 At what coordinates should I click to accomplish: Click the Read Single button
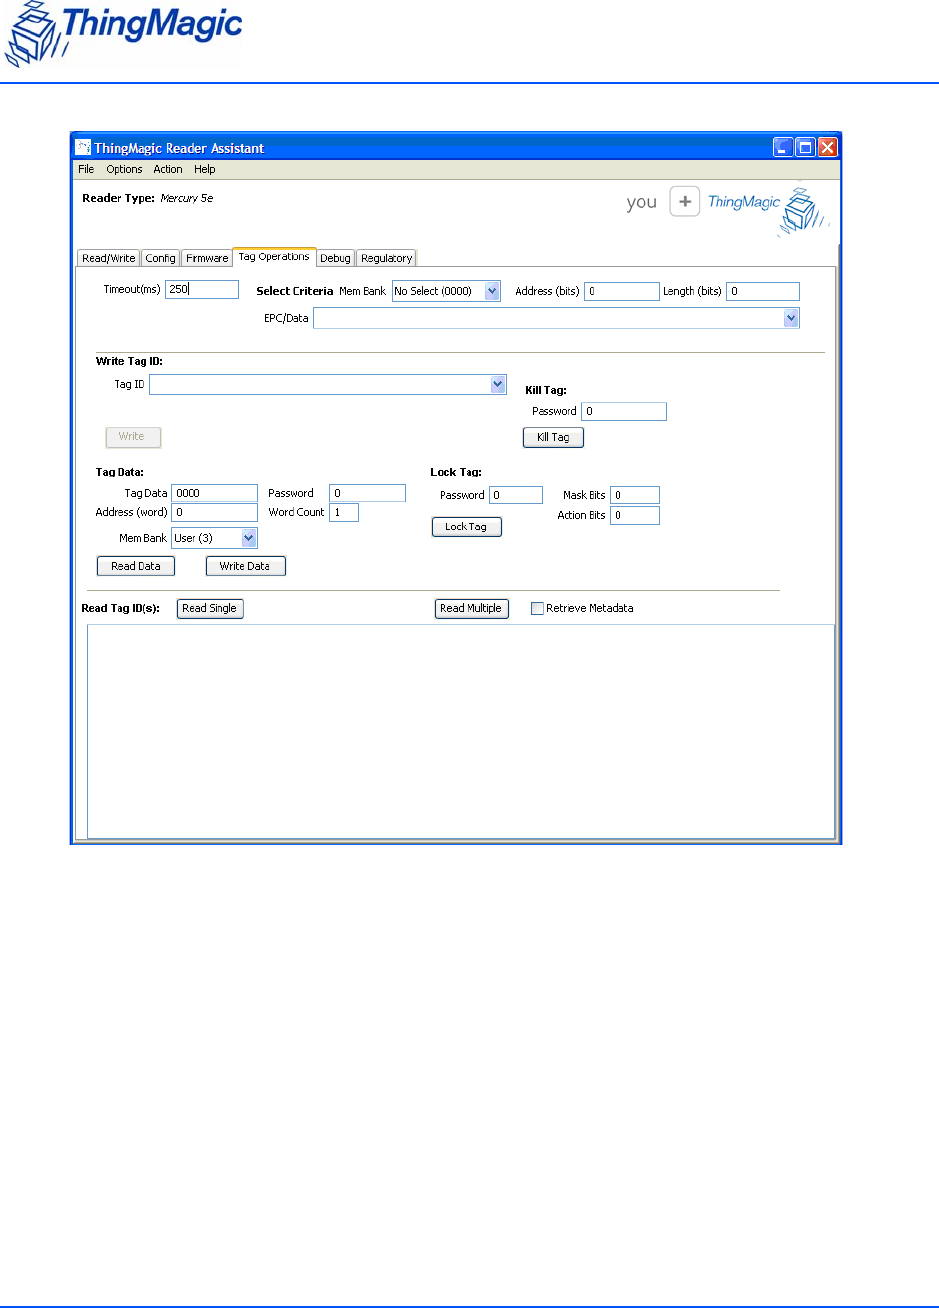pyautogui.click(x=210, y=608)
